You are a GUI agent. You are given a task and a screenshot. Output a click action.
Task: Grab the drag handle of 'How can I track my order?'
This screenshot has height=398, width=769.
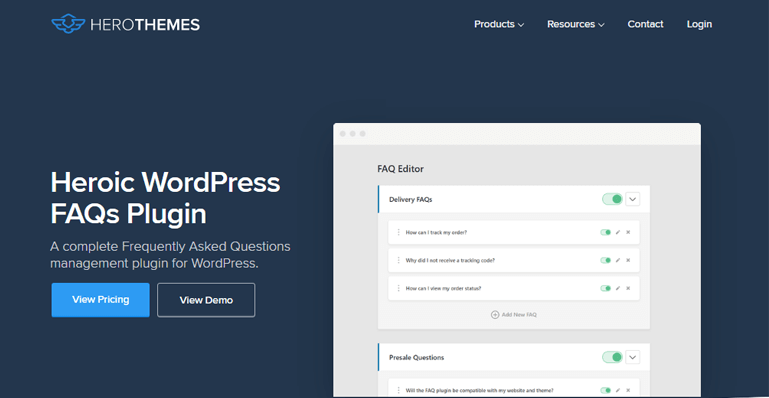click(398, 232)
